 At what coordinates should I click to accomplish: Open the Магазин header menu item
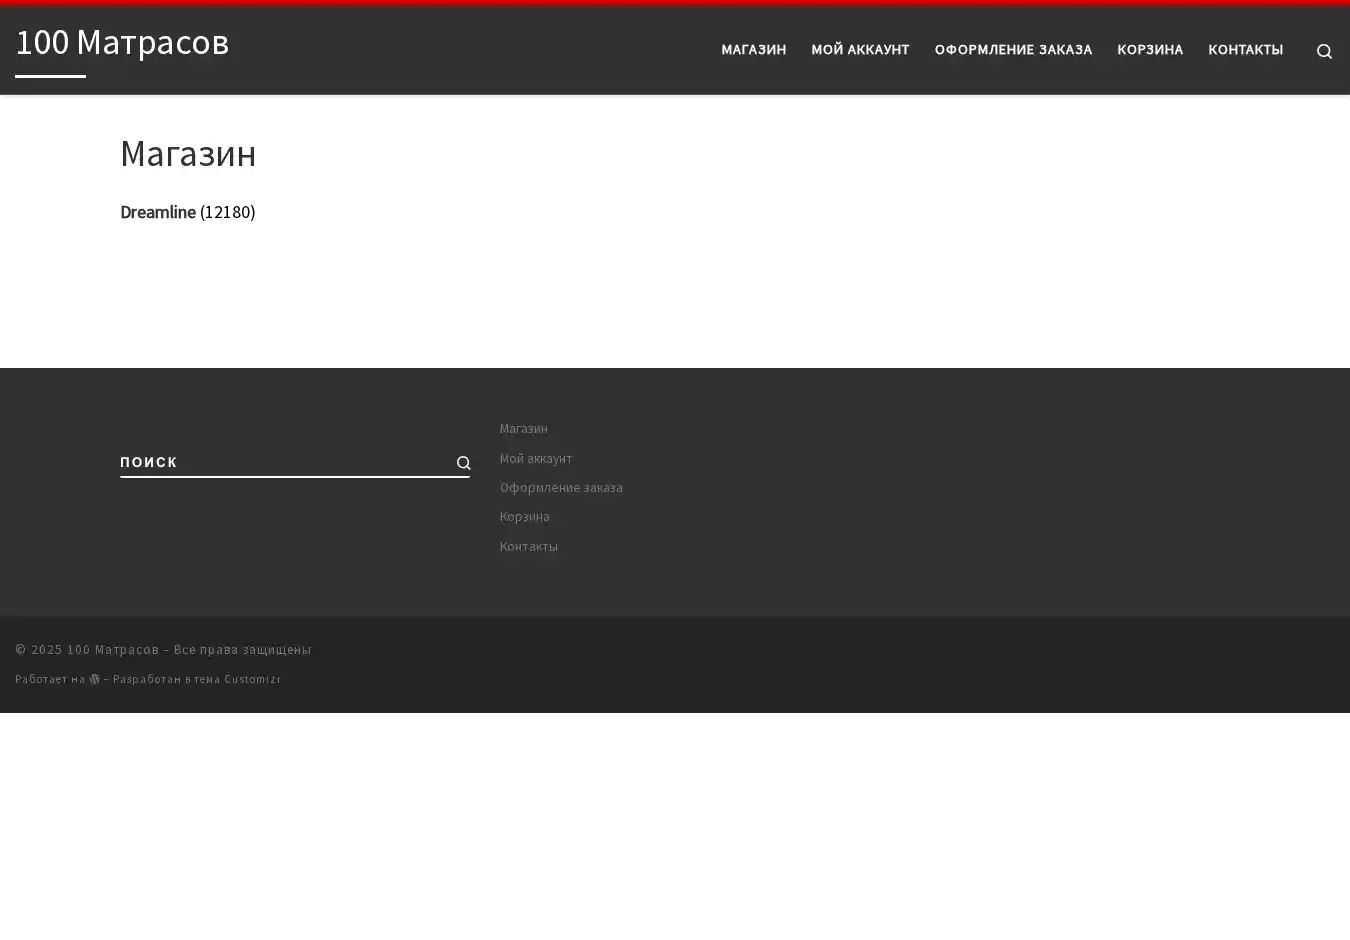753,50
